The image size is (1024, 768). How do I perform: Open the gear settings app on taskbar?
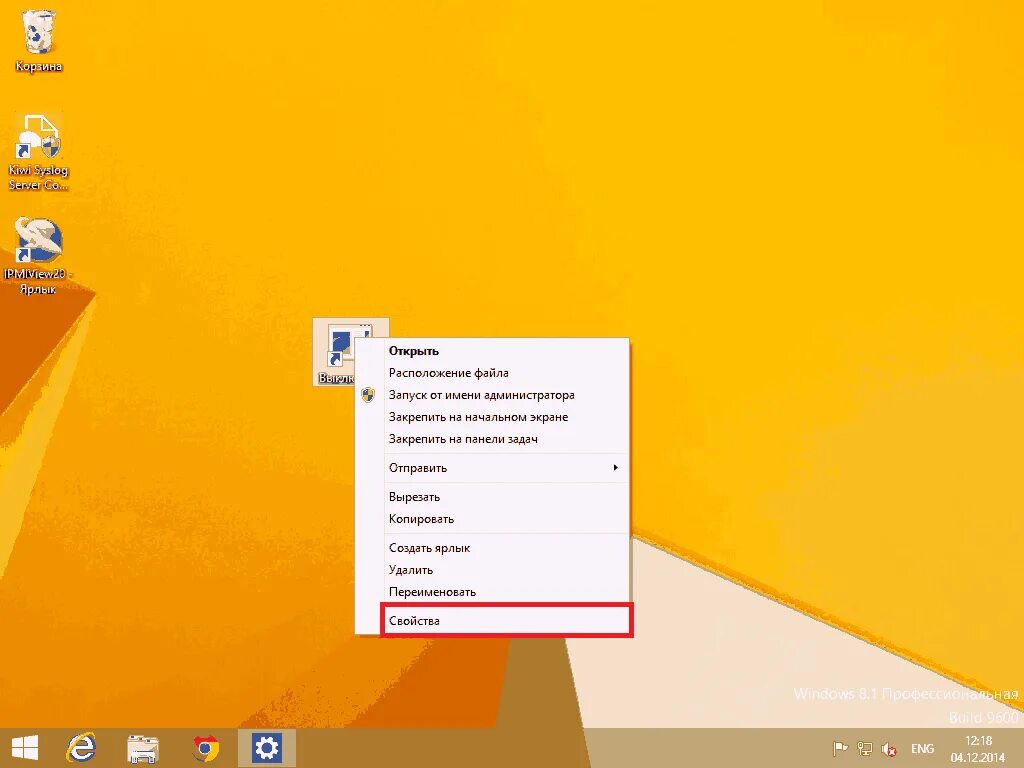coord(266,748)
